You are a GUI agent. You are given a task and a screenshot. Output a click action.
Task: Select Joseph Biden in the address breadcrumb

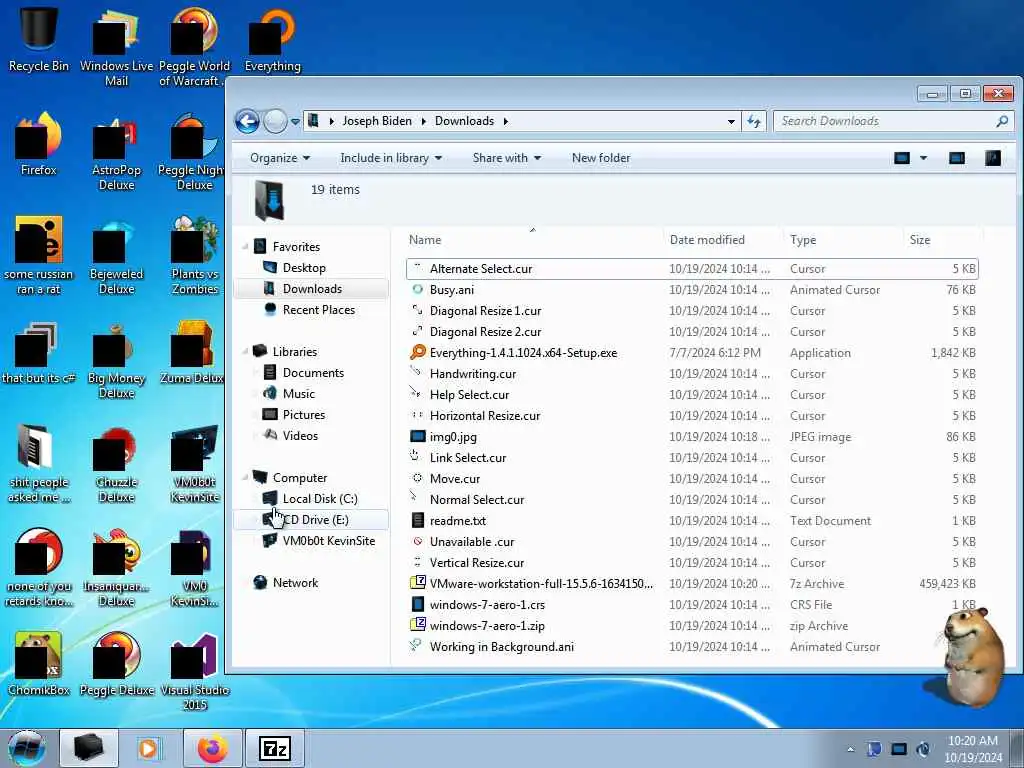(377, 121)
